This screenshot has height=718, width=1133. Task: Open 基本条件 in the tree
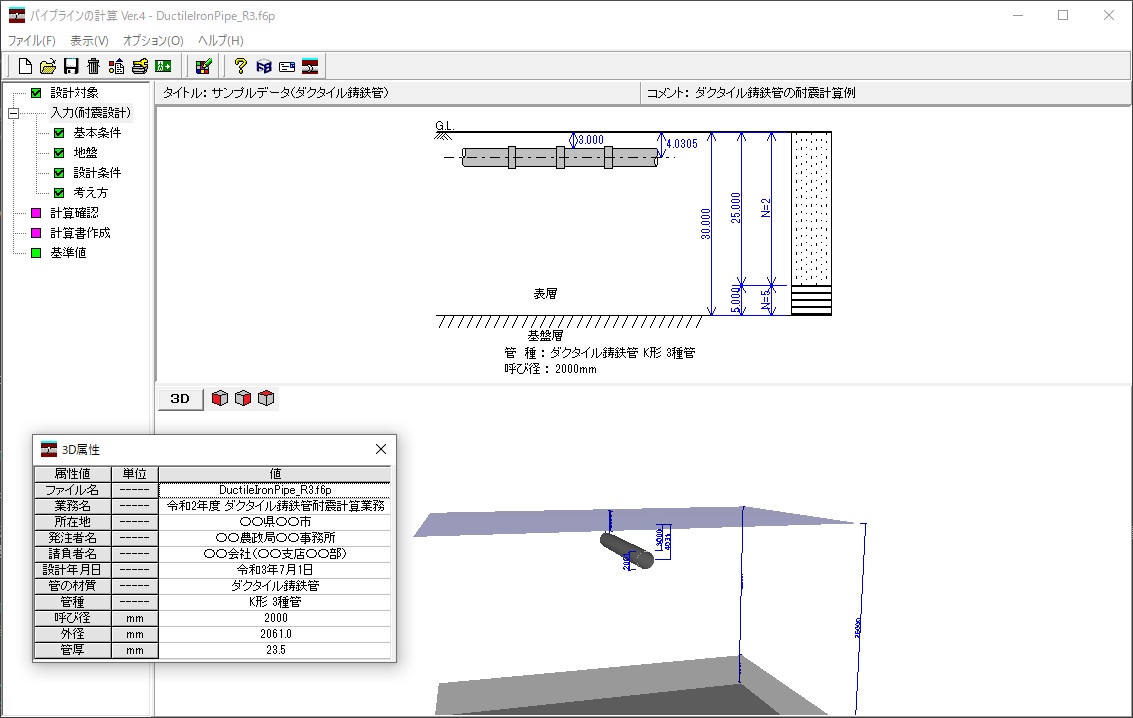pos(97,133)
